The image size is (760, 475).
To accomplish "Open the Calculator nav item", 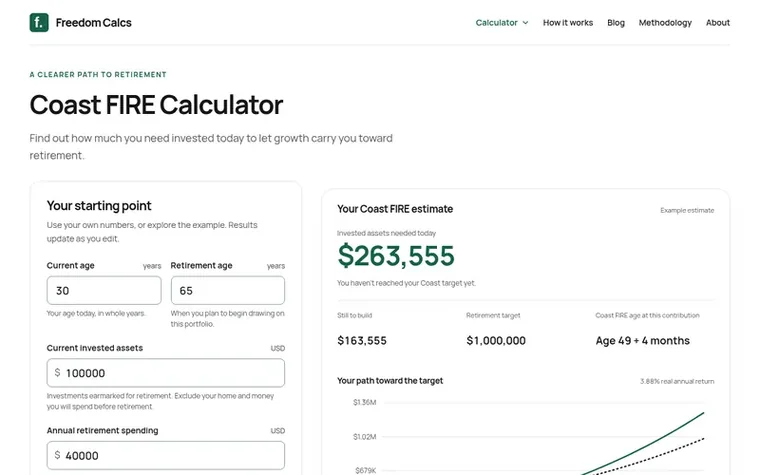I will 496,23.
